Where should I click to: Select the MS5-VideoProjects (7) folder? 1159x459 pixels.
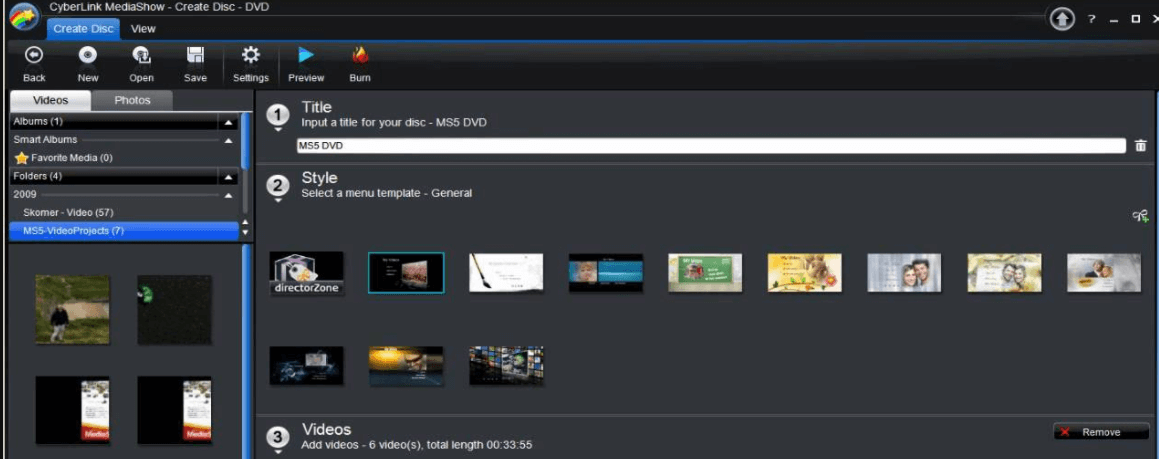click(x=124, y=231)
